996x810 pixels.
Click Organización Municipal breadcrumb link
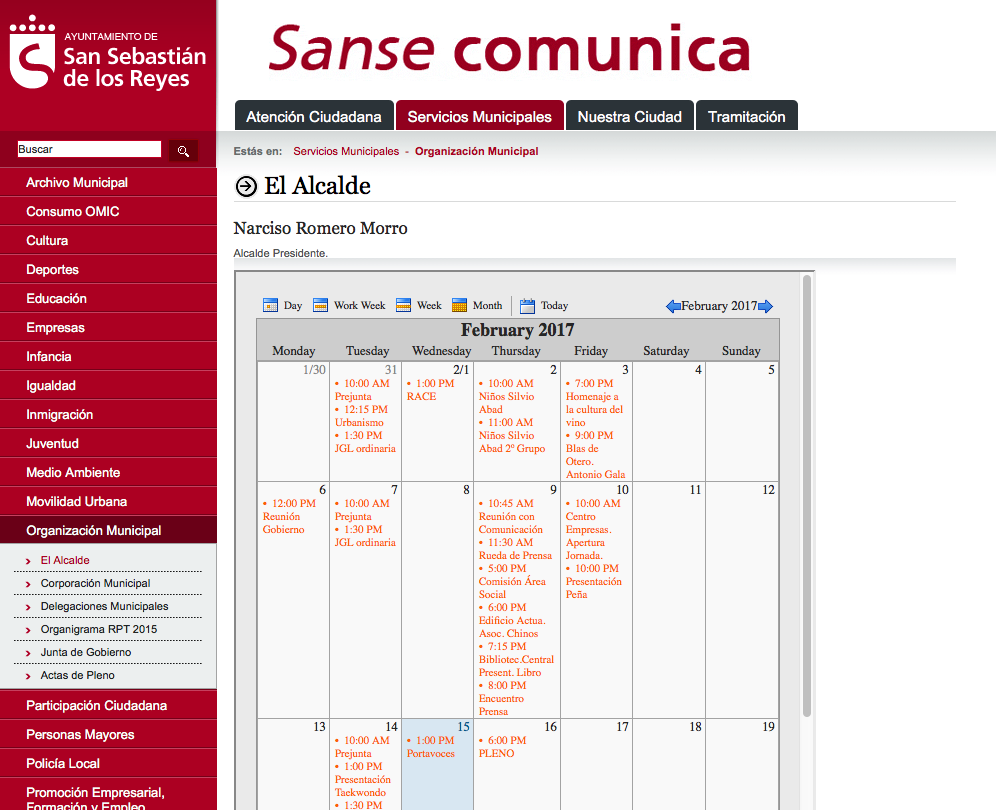click(x=476, y=151)
